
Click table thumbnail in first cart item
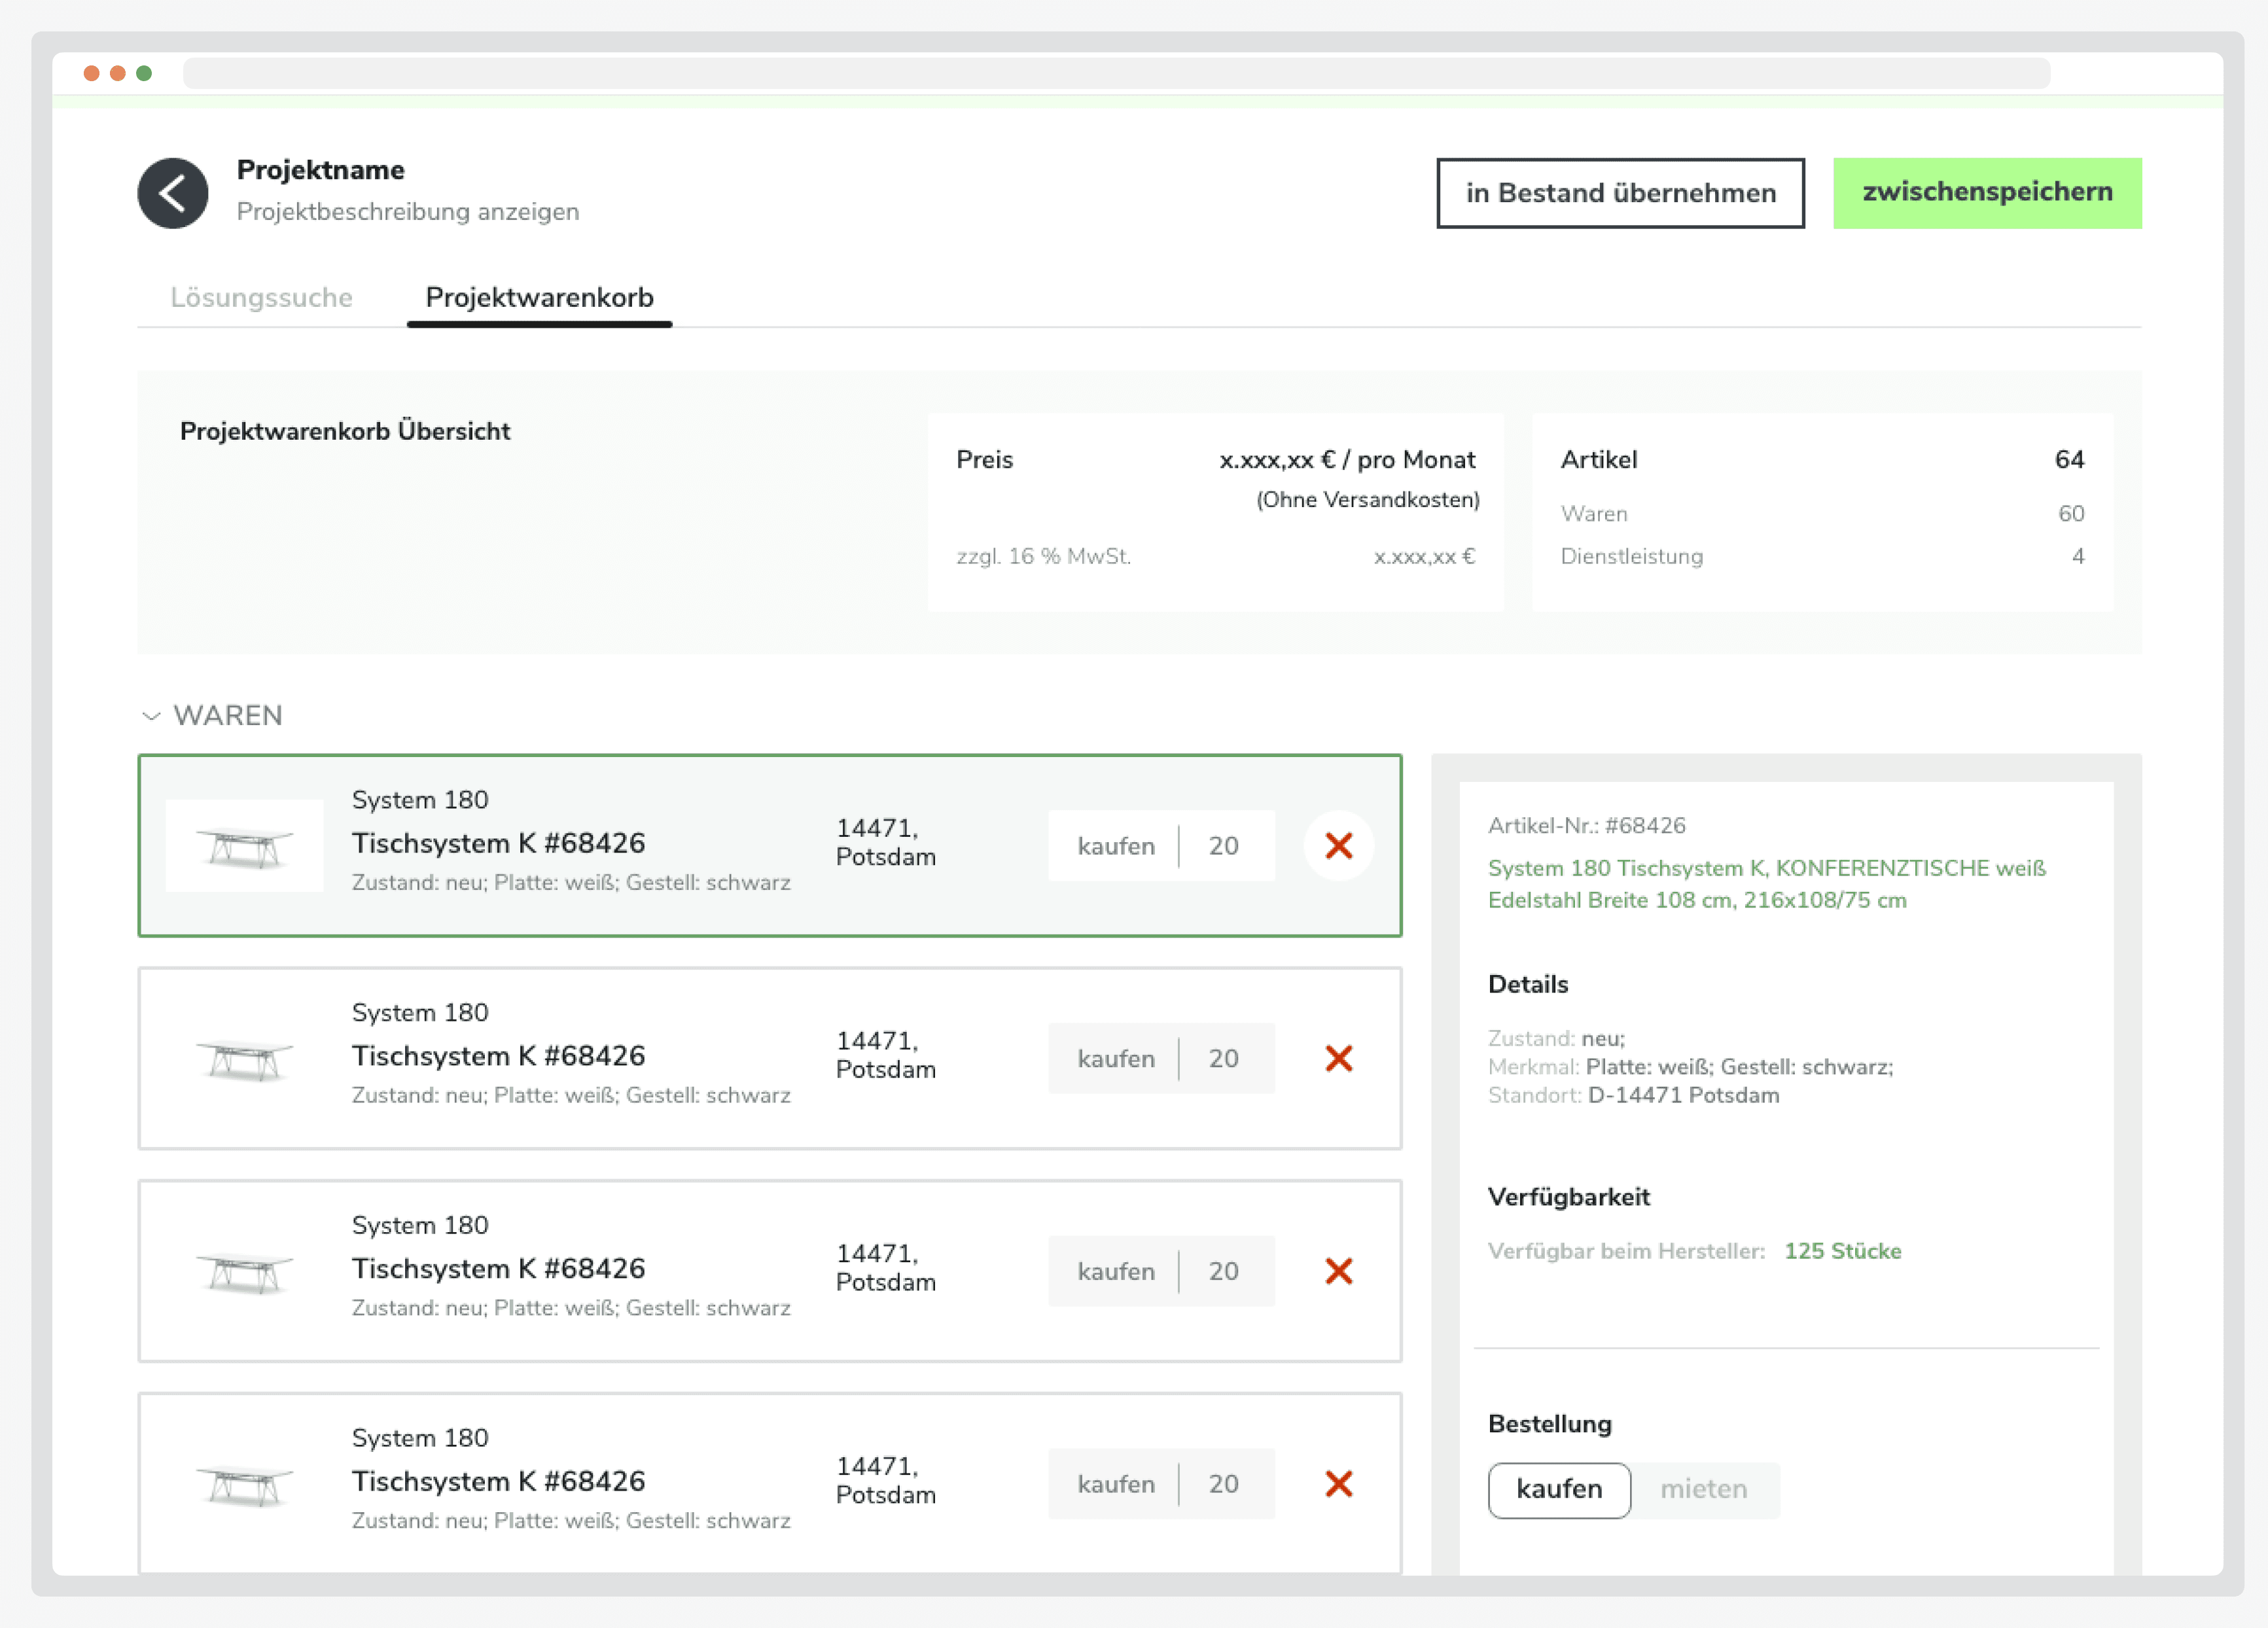pyautogui.click(x=244, y=847)
